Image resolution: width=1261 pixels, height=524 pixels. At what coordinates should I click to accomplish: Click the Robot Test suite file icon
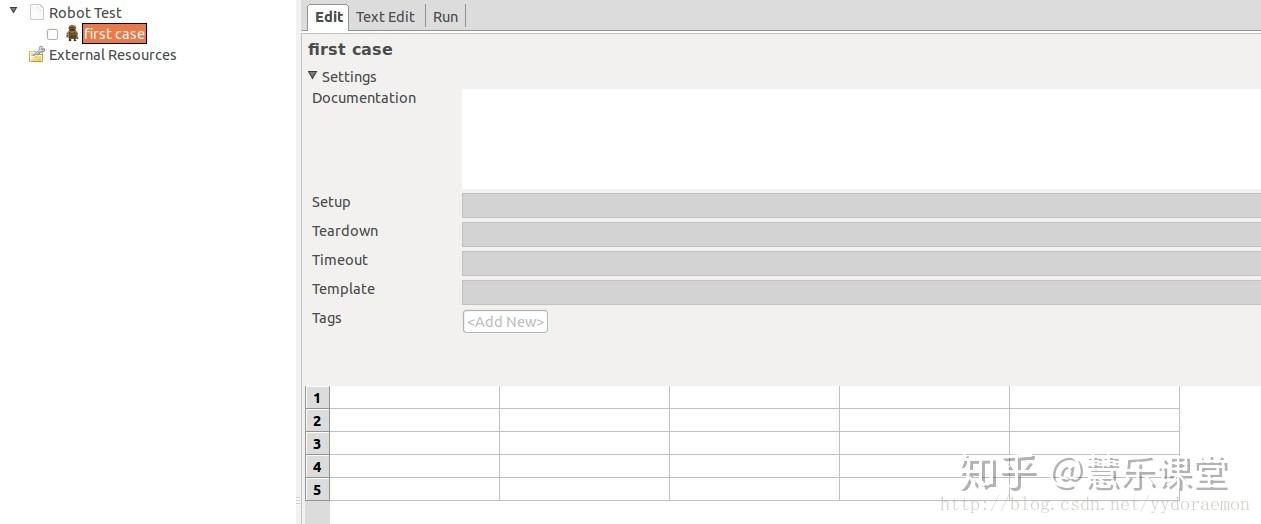pos(37,13)
